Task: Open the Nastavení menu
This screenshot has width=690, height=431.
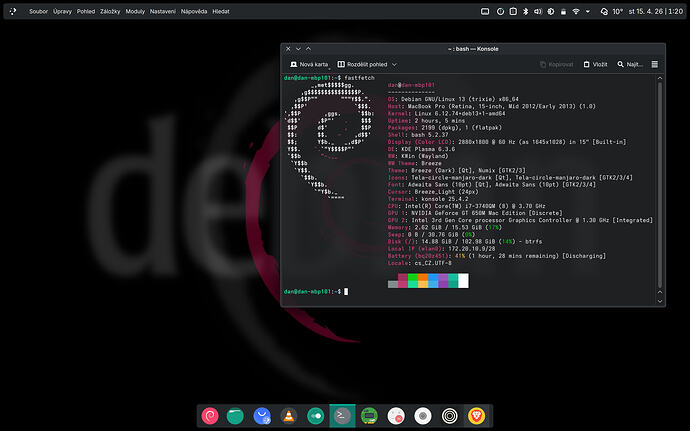Action: coord(162,11)
